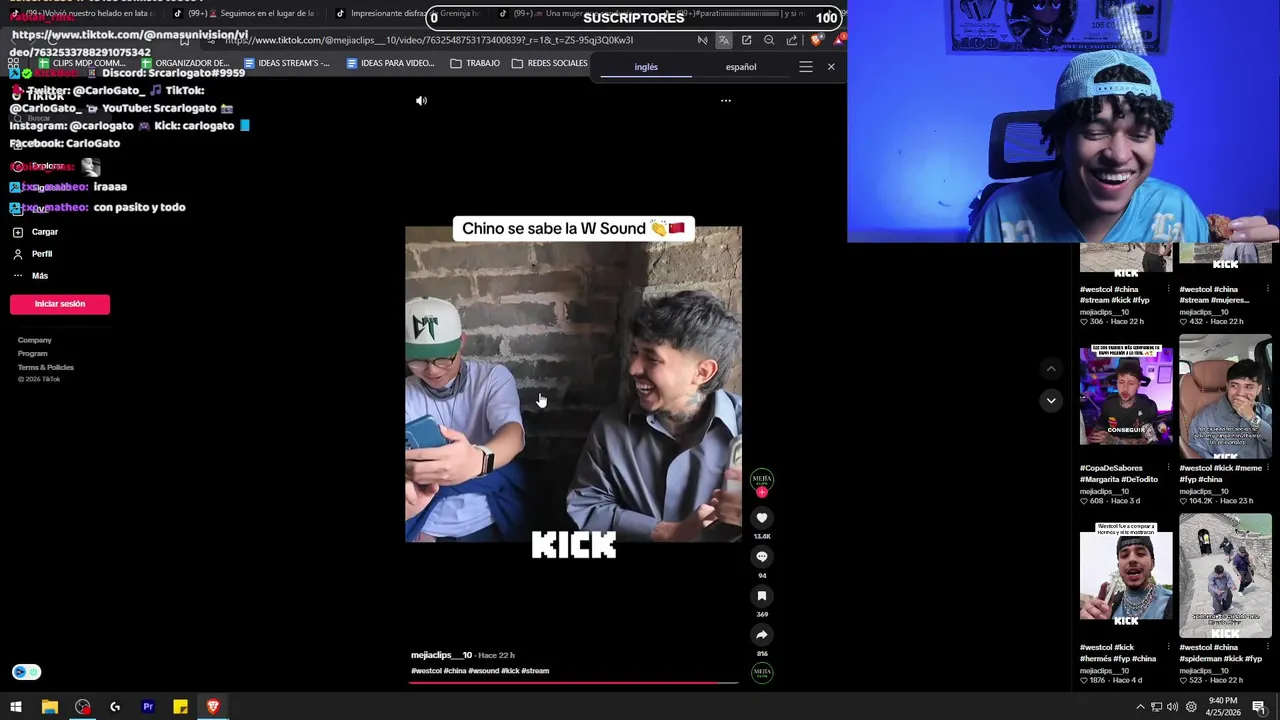
Task: Open the spinning sound disc icon
Action: pyautogui.click(x=762, y=673)
